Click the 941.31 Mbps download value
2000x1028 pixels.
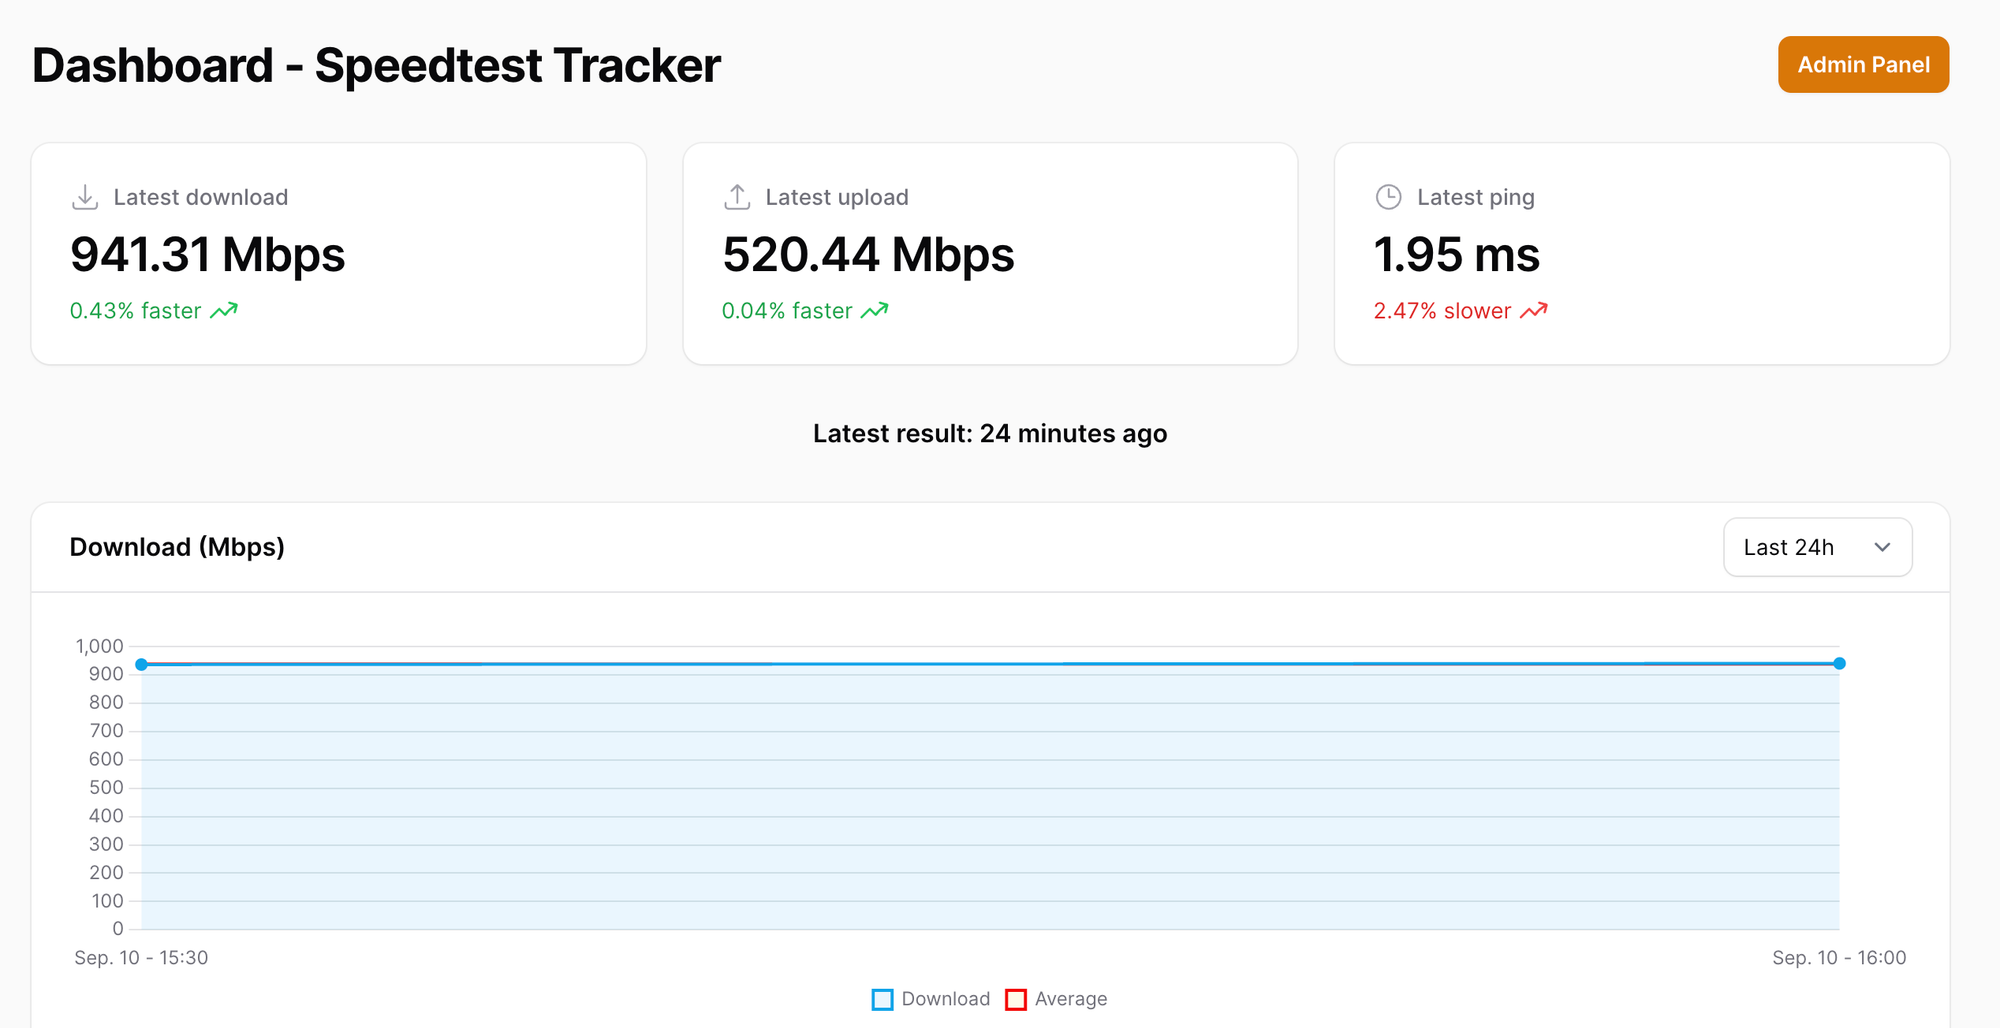(208, 254)
